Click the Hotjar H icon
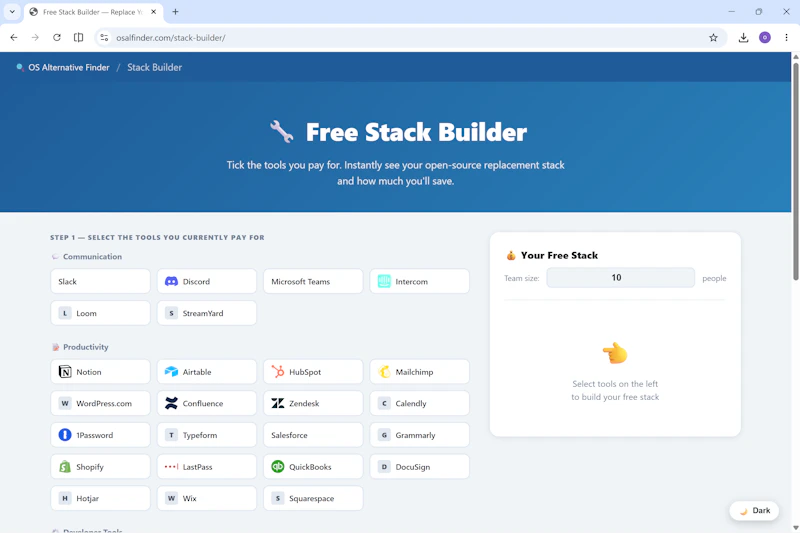 (65, 498)
